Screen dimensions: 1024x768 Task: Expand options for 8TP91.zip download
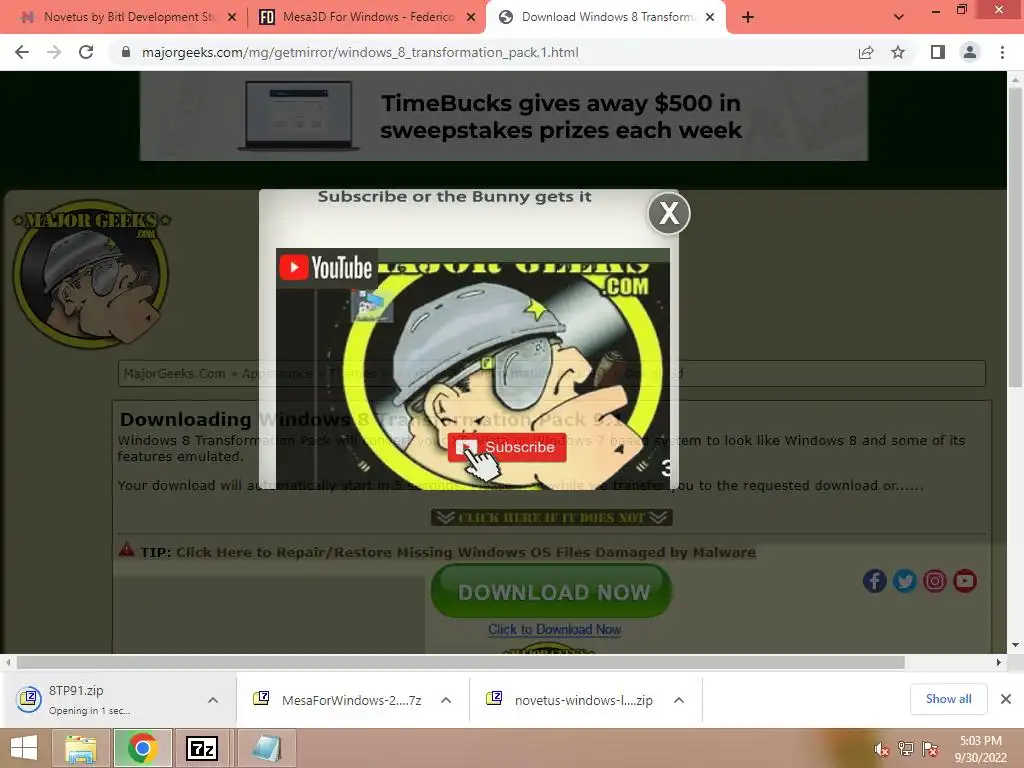tap(213, 700)
